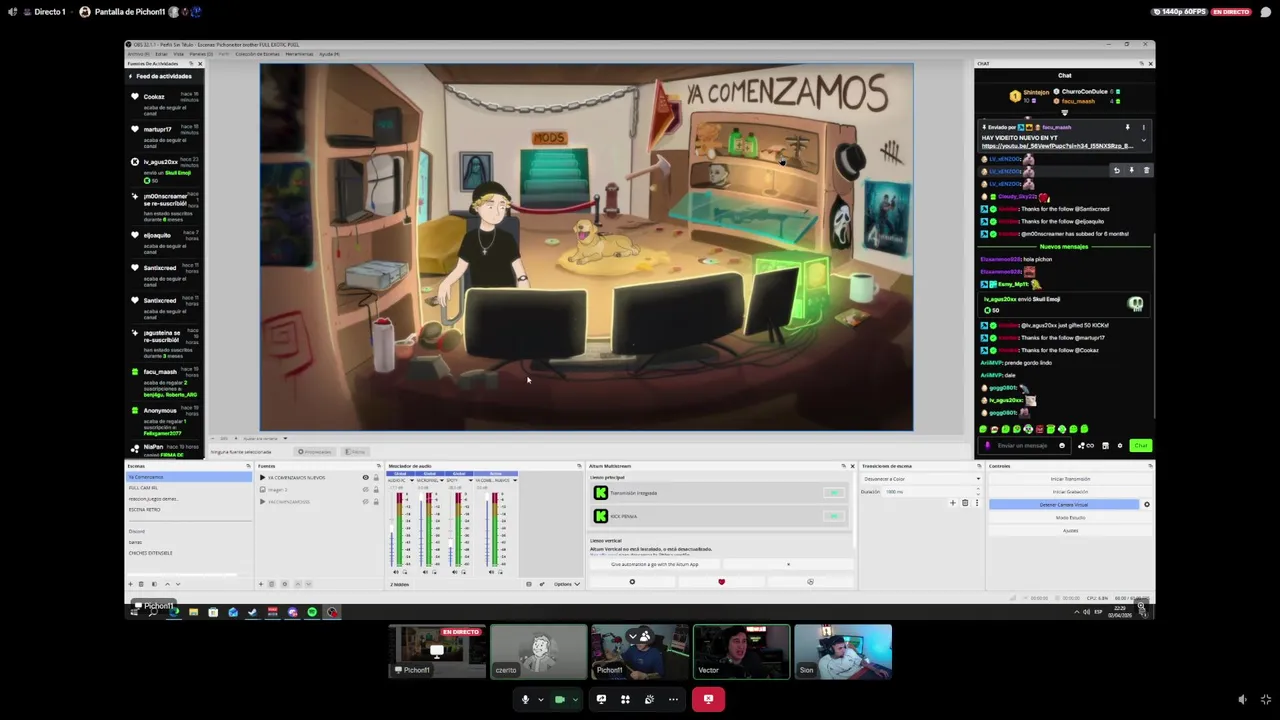Open audio mixer Options dropdown
This screenshot has width=1280, height=720.
coord(567,584)
